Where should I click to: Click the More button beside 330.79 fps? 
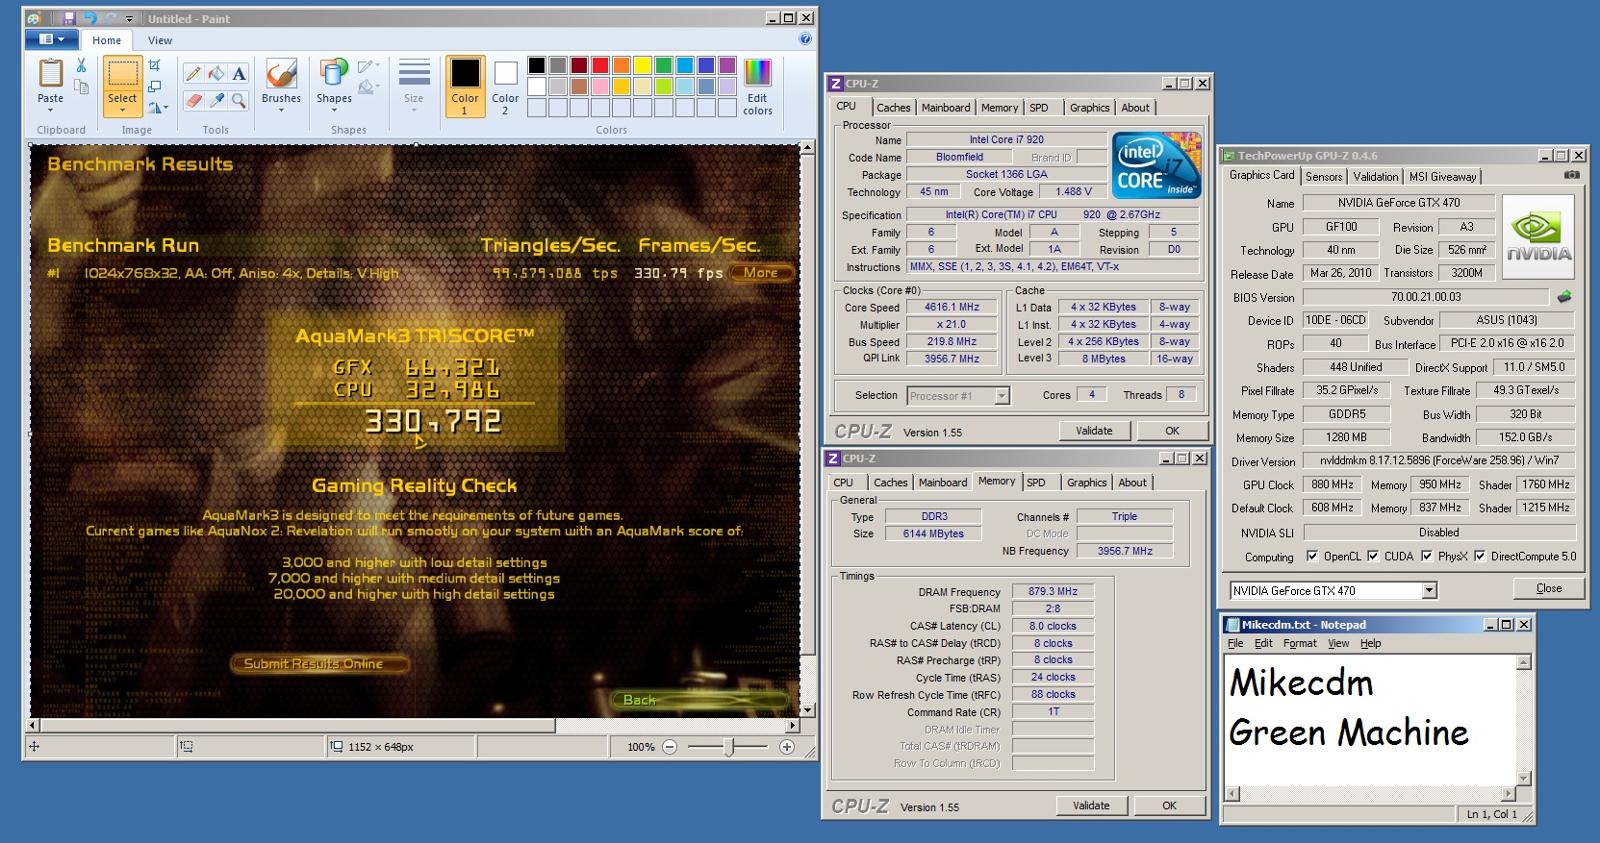pos(761,272)
